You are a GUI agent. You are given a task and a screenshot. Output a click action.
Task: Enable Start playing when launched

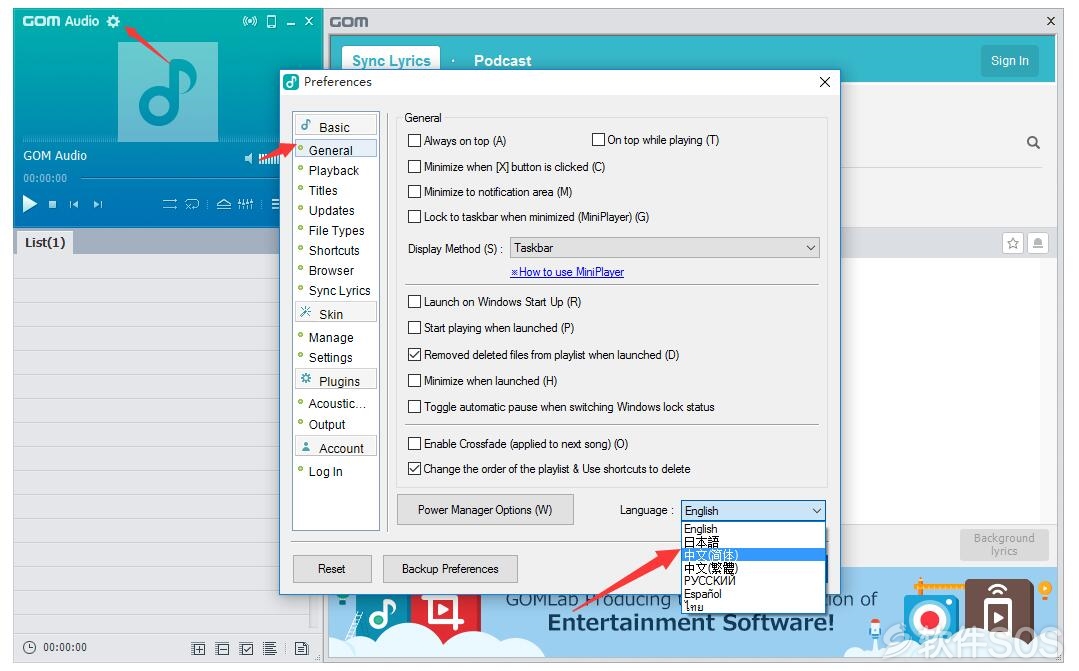tap(414, 328)
